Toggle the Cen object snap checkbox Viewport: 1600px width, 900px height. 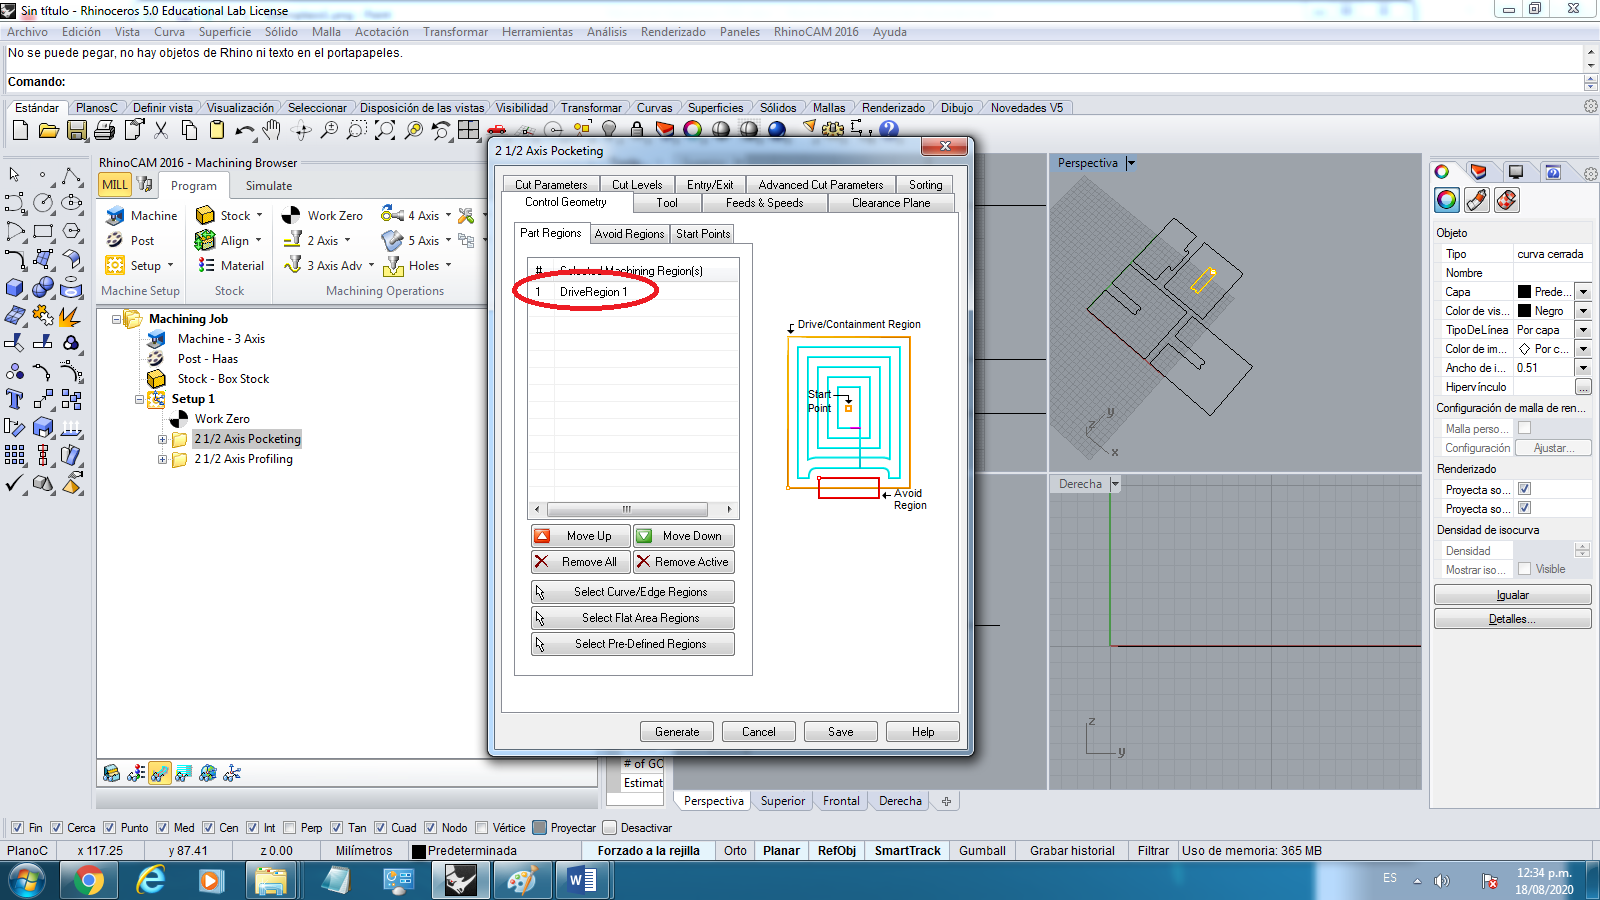(208, 828)
